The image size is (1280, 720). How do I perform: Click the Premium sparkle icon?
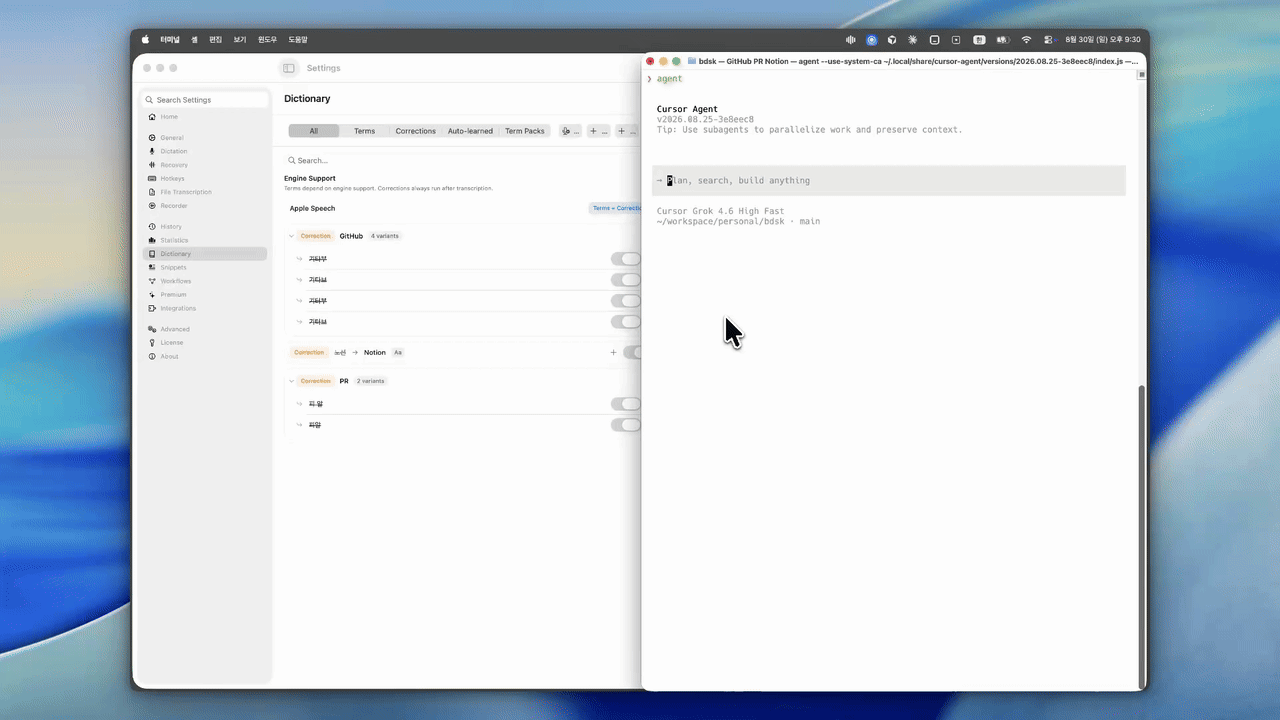pyautogui.click(x=152, y=295)
